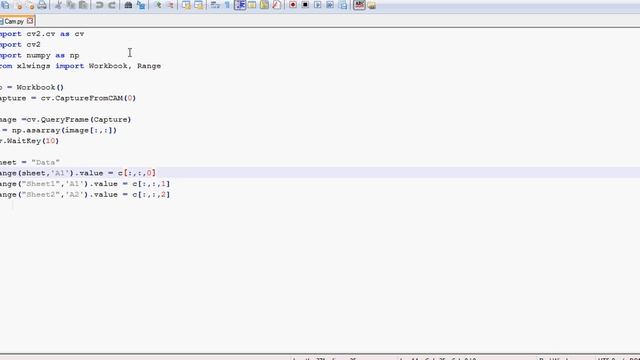Image resolution: width=640 pixels, height=360 pixels.
Task: Click the Close All documents toolbar icon
Action: [x=31, y=5]
